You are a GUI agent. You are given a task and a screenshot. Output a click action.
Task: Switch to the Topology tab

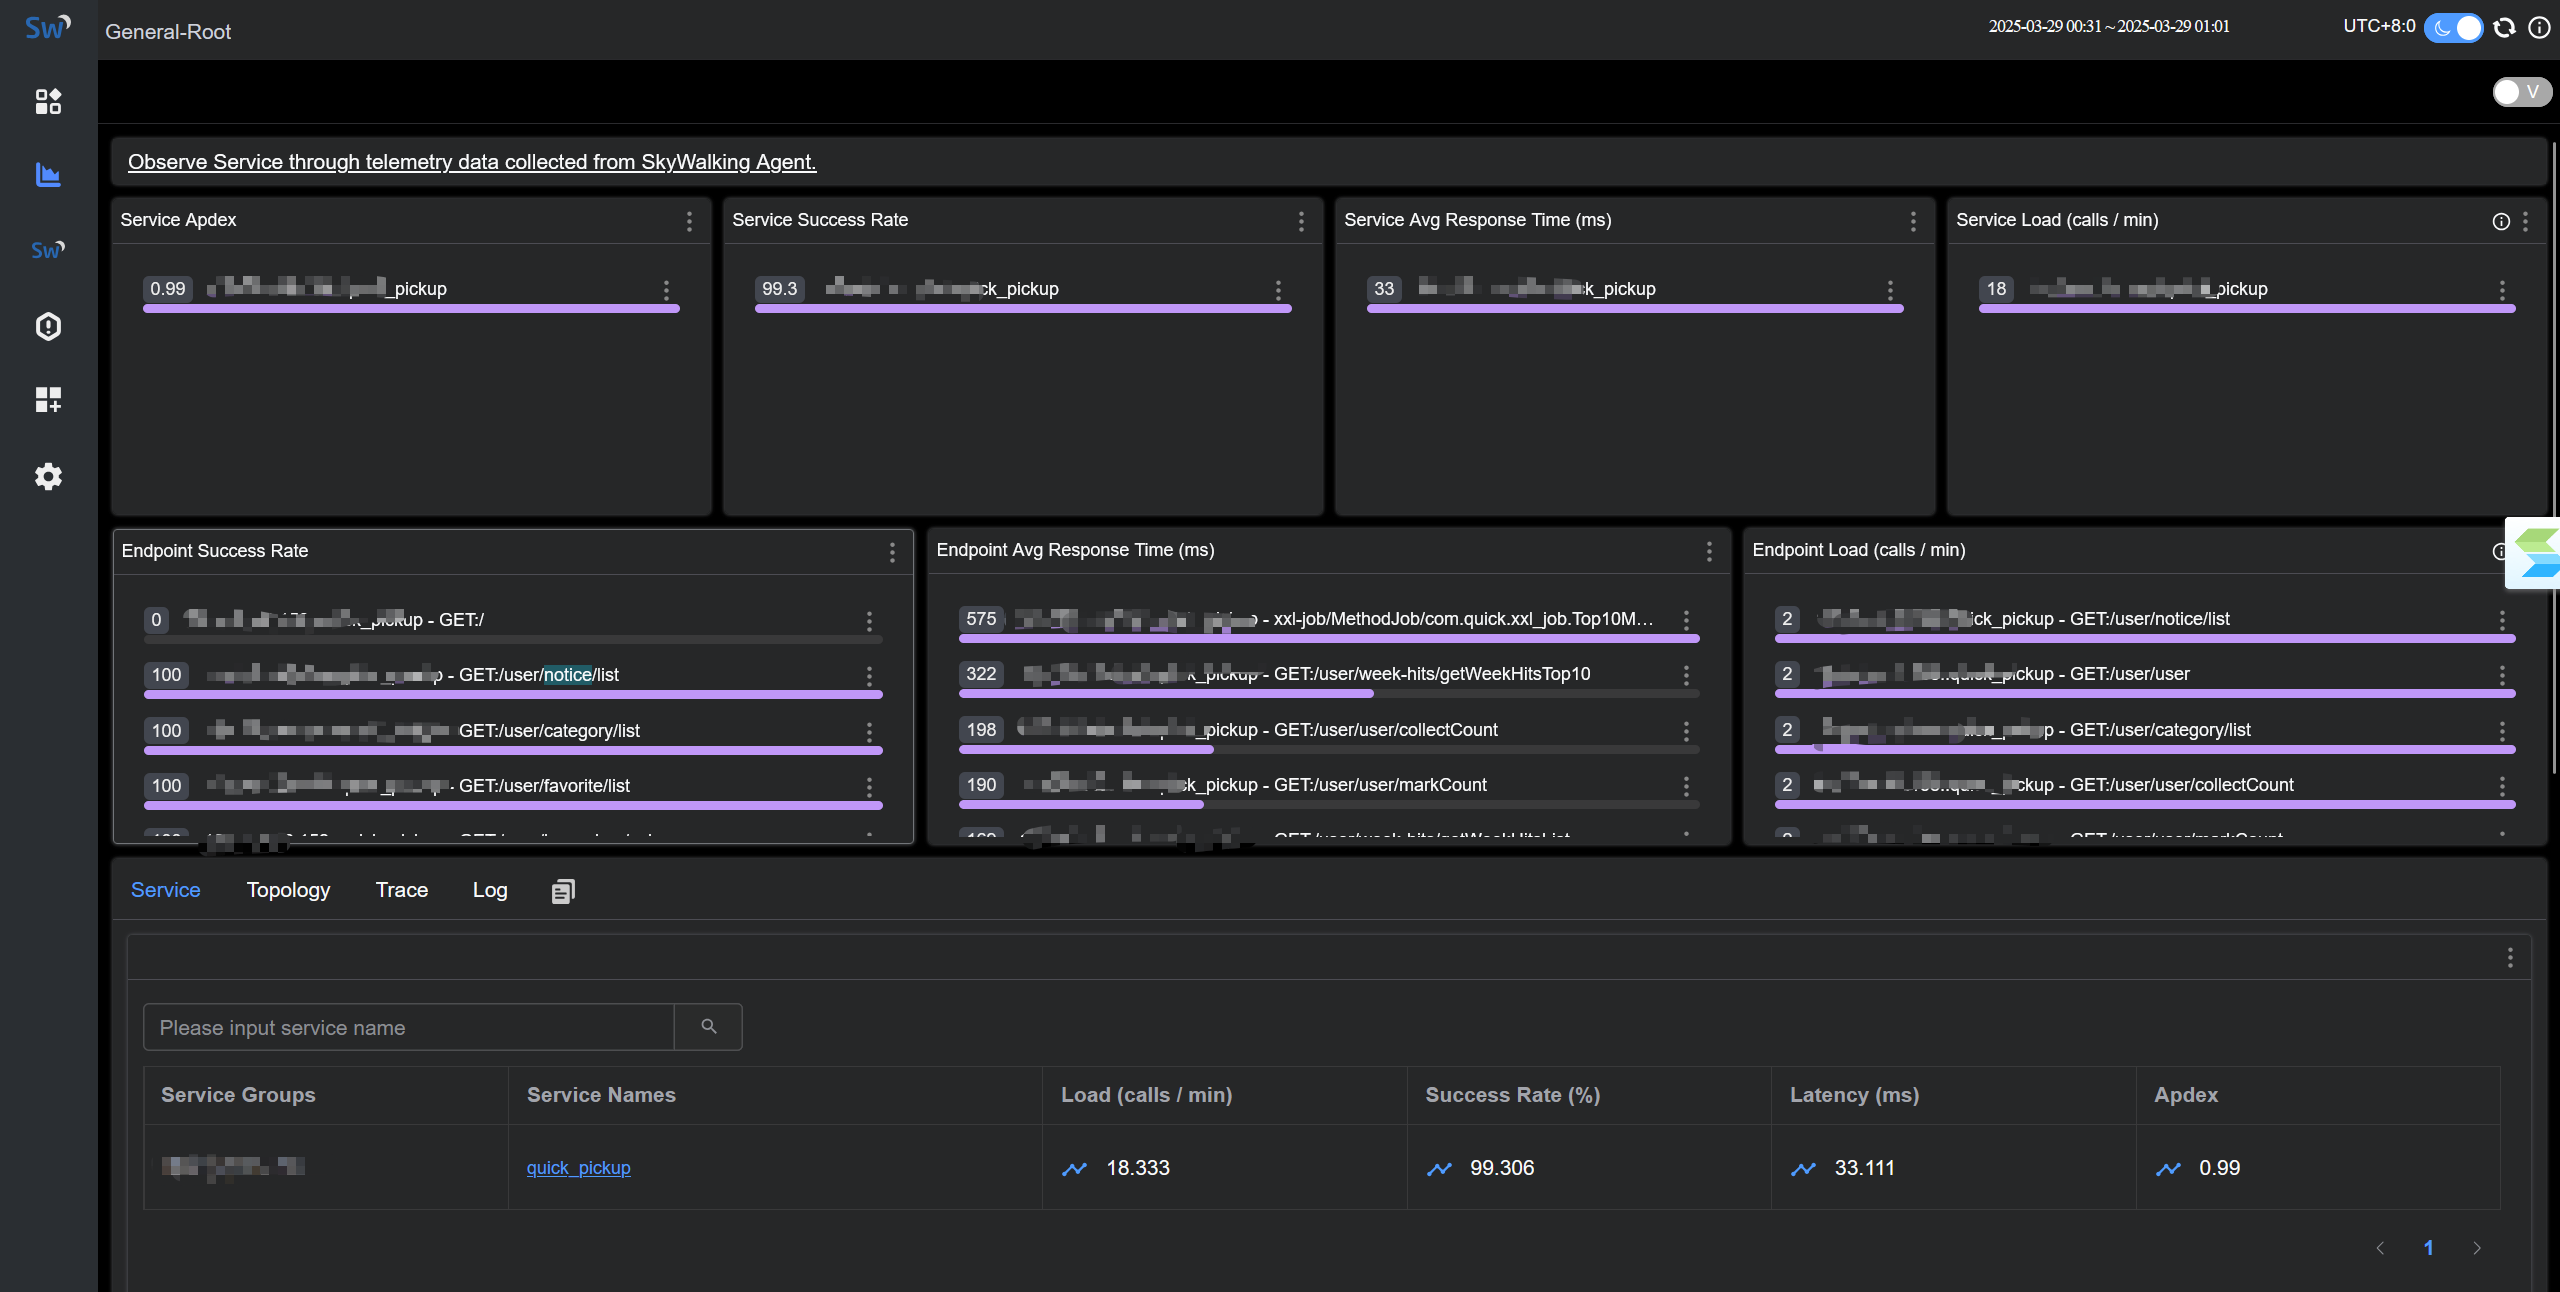[x=288, y=890]
